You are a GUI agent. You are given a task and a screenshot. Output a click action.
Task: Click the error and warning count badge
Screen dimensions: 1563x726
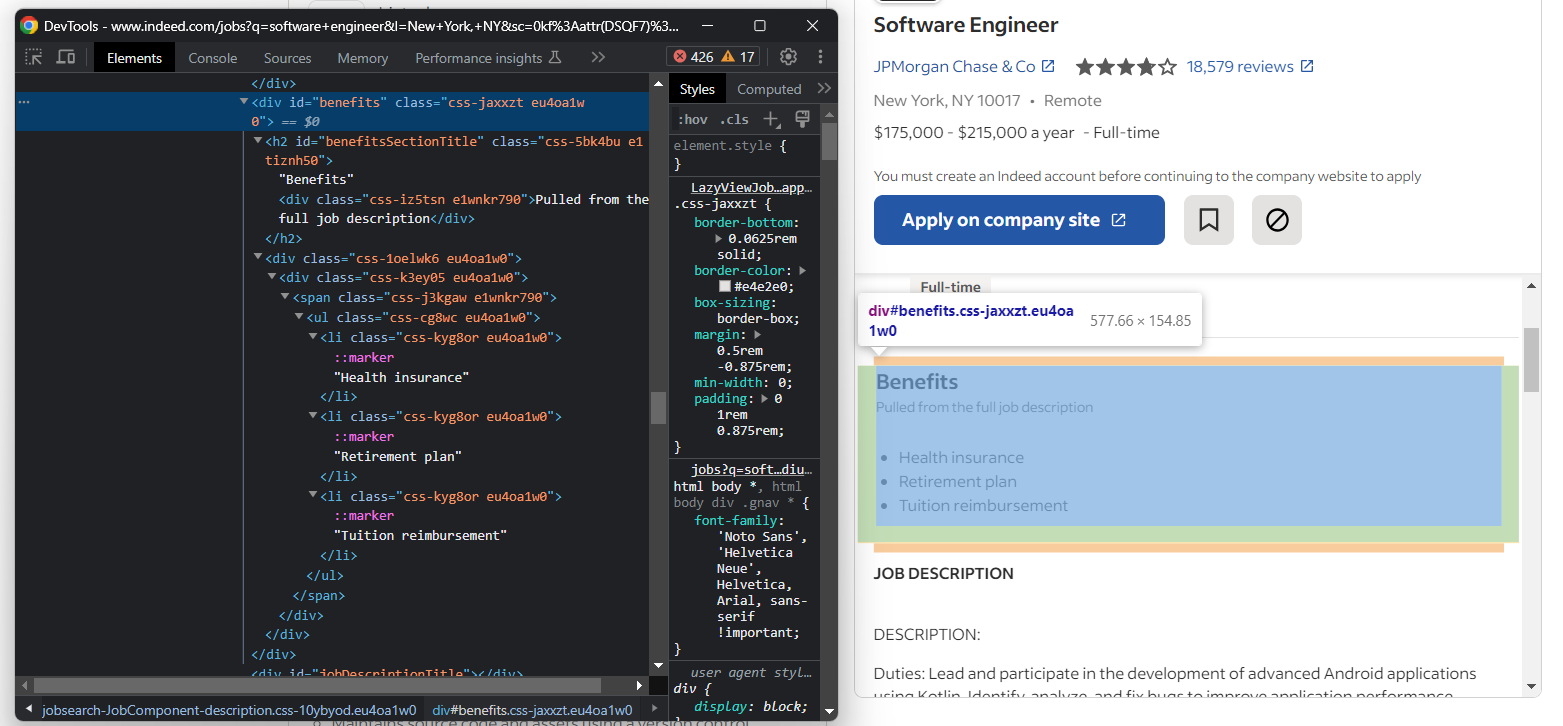(714, 57)
